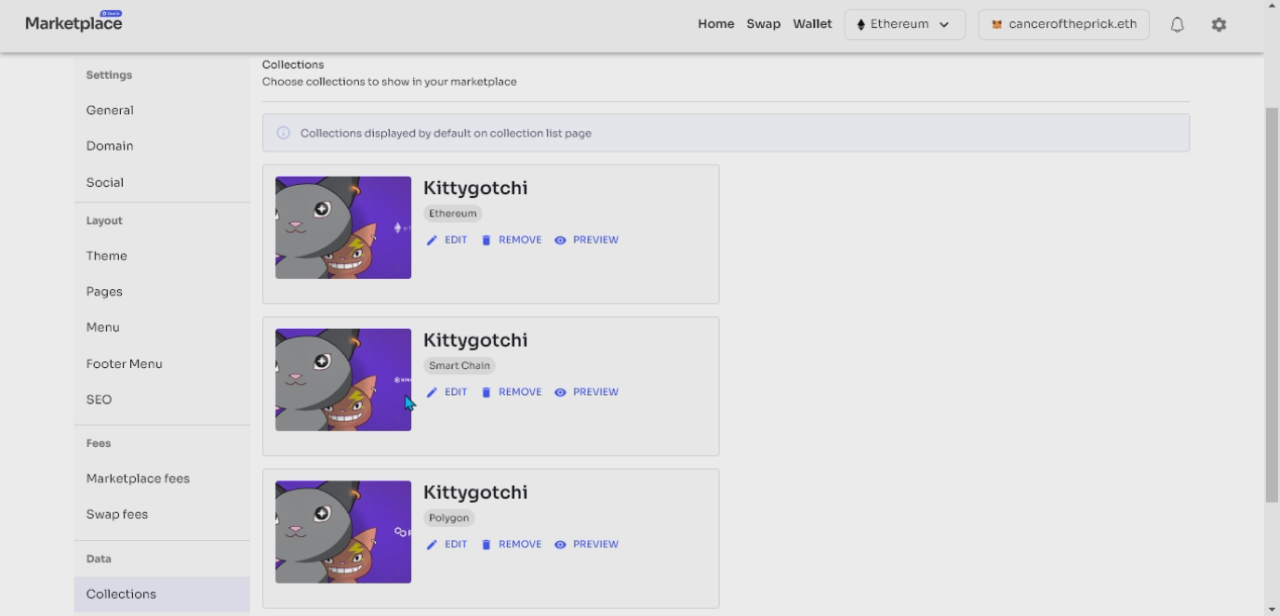Click the Ethereum chain tag
Screen dimensions: 1280x616
[453, 214]
